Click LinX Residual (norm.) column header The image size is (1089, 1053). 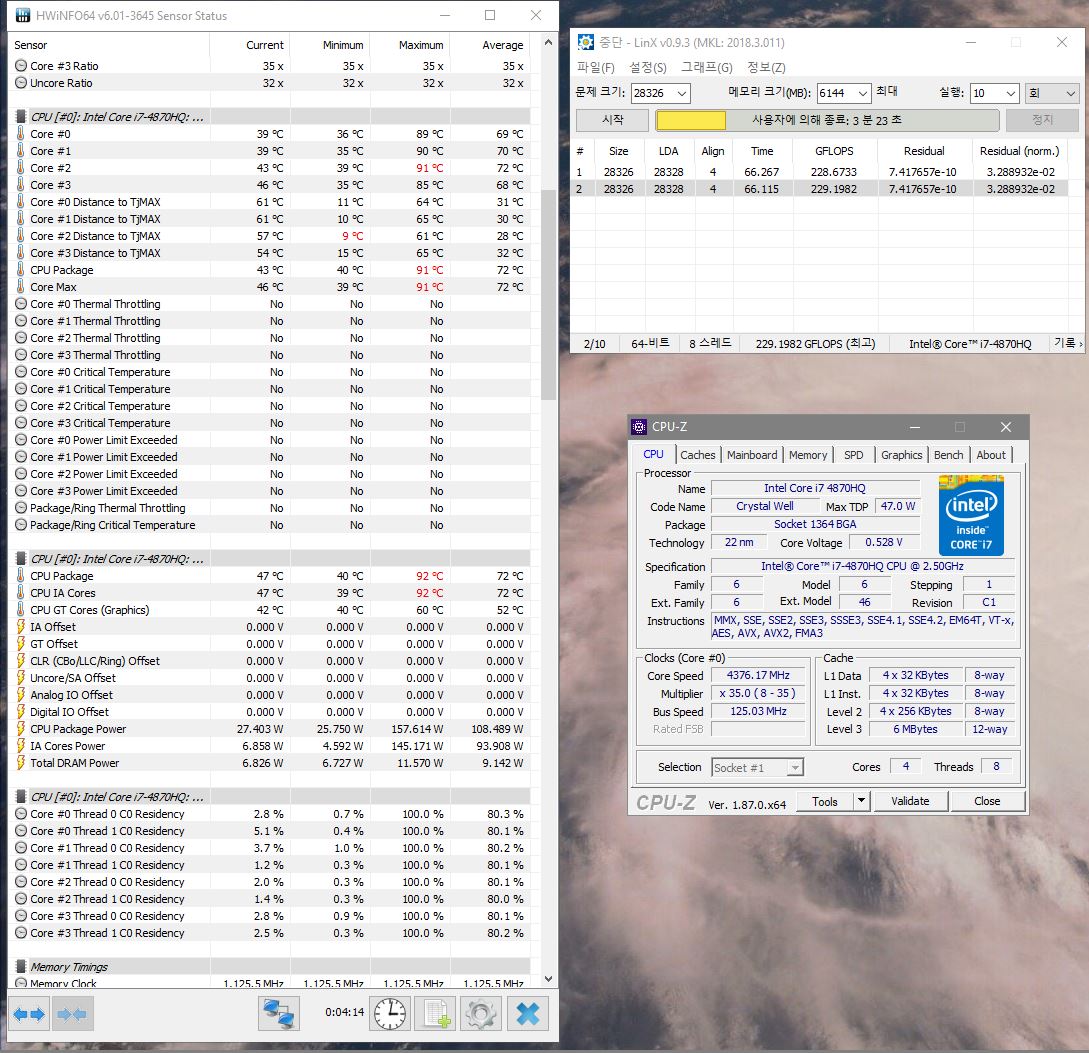pyautogui.click(x=1019, y=151)
